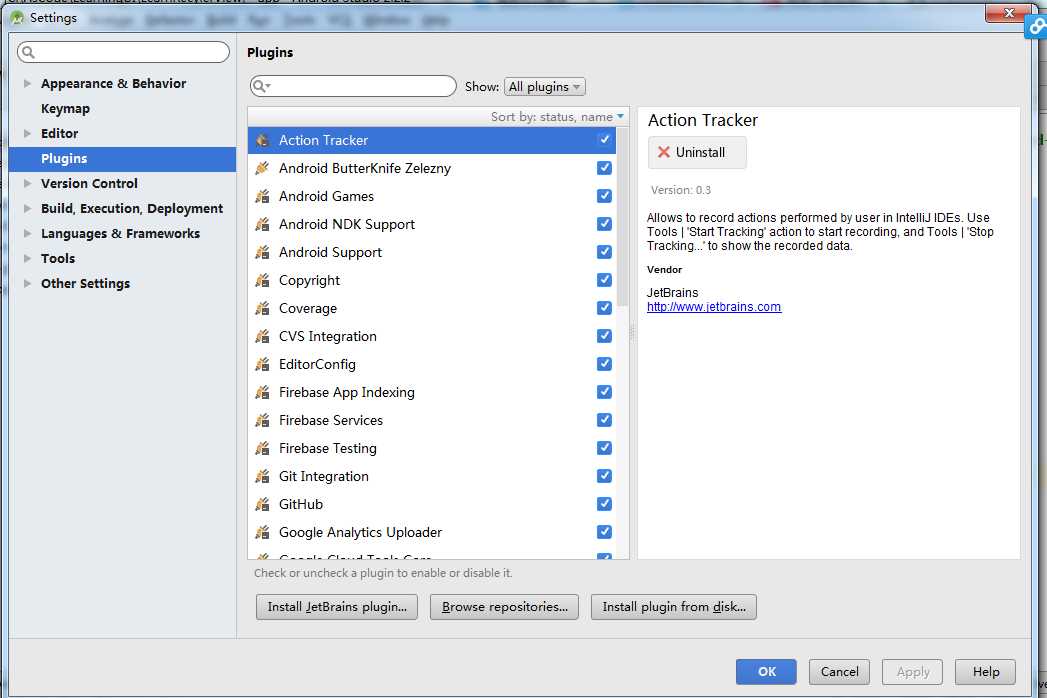
Task: Select the Firebase Testing plugin row
Action: pyautogui.click(x=431, y=449)
